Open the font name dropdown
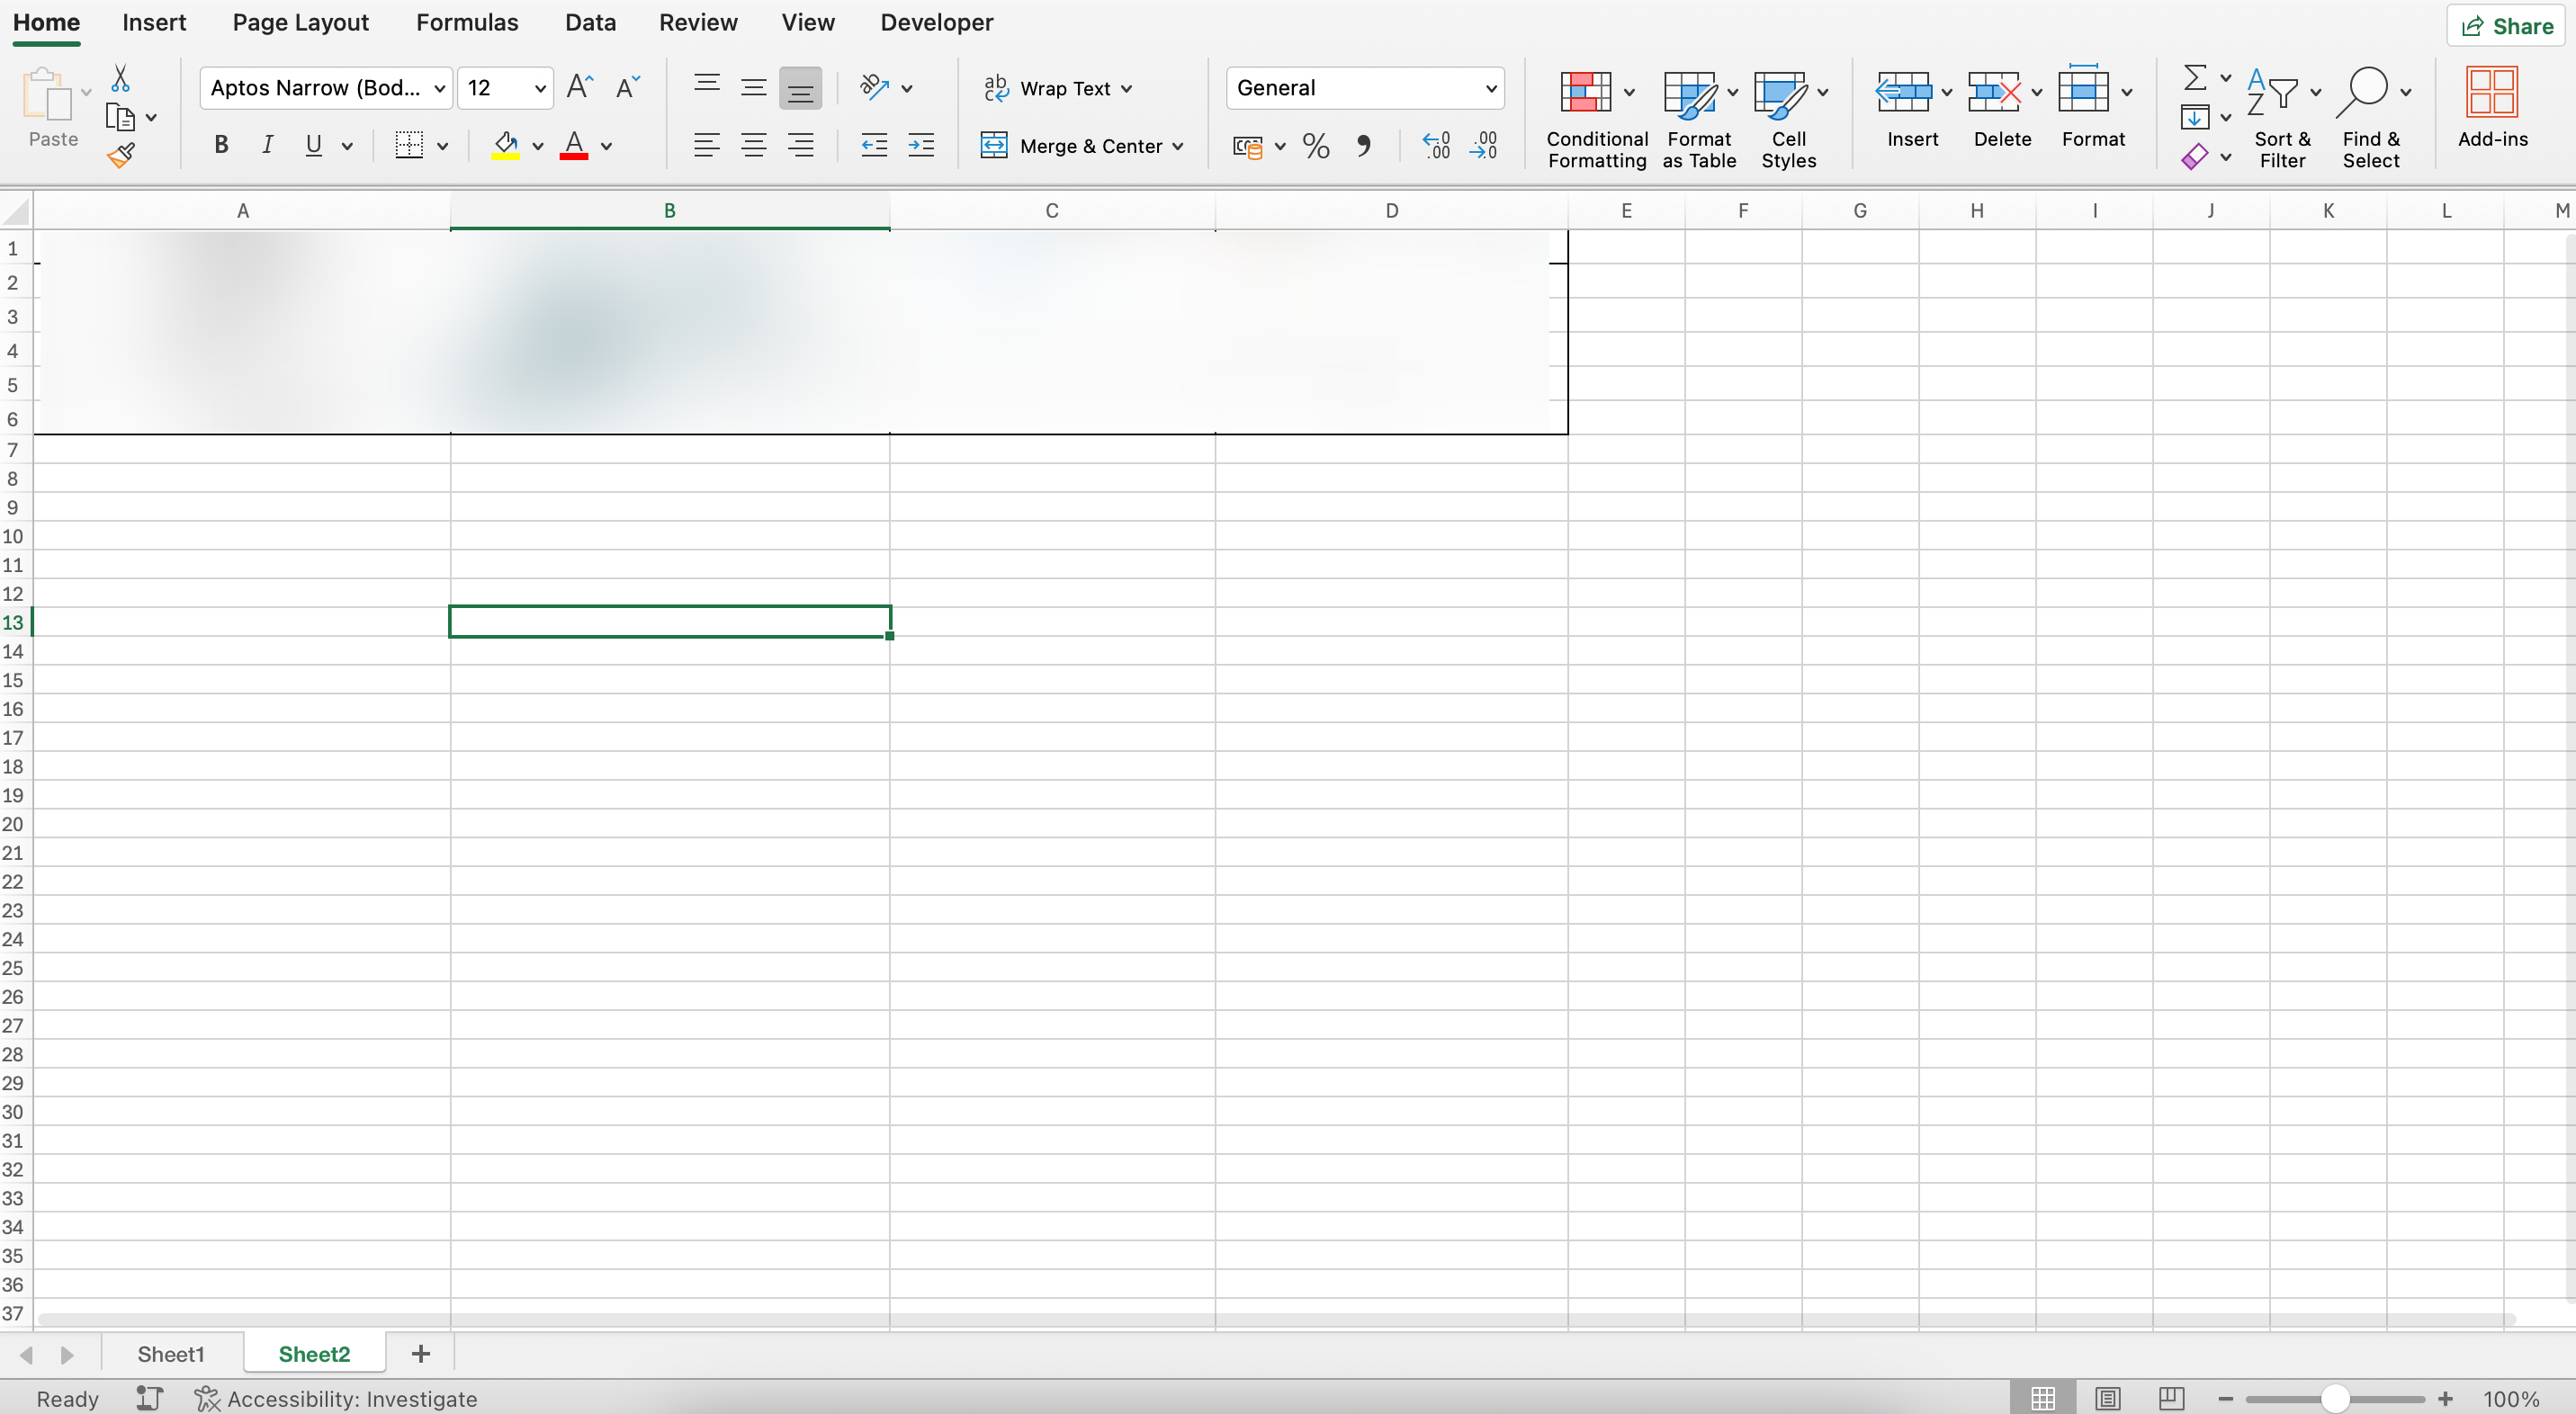2576x1414 pixels. click(439, 88)
